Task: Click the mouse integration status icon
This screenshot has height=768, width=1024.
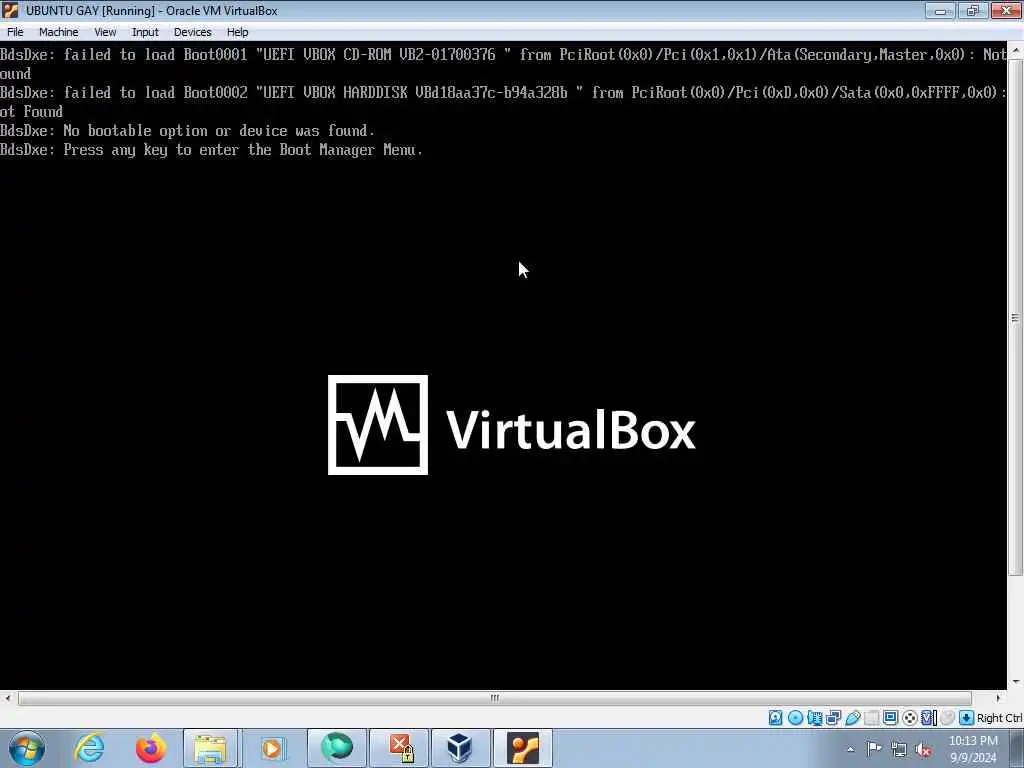Action: coord(948,718)
